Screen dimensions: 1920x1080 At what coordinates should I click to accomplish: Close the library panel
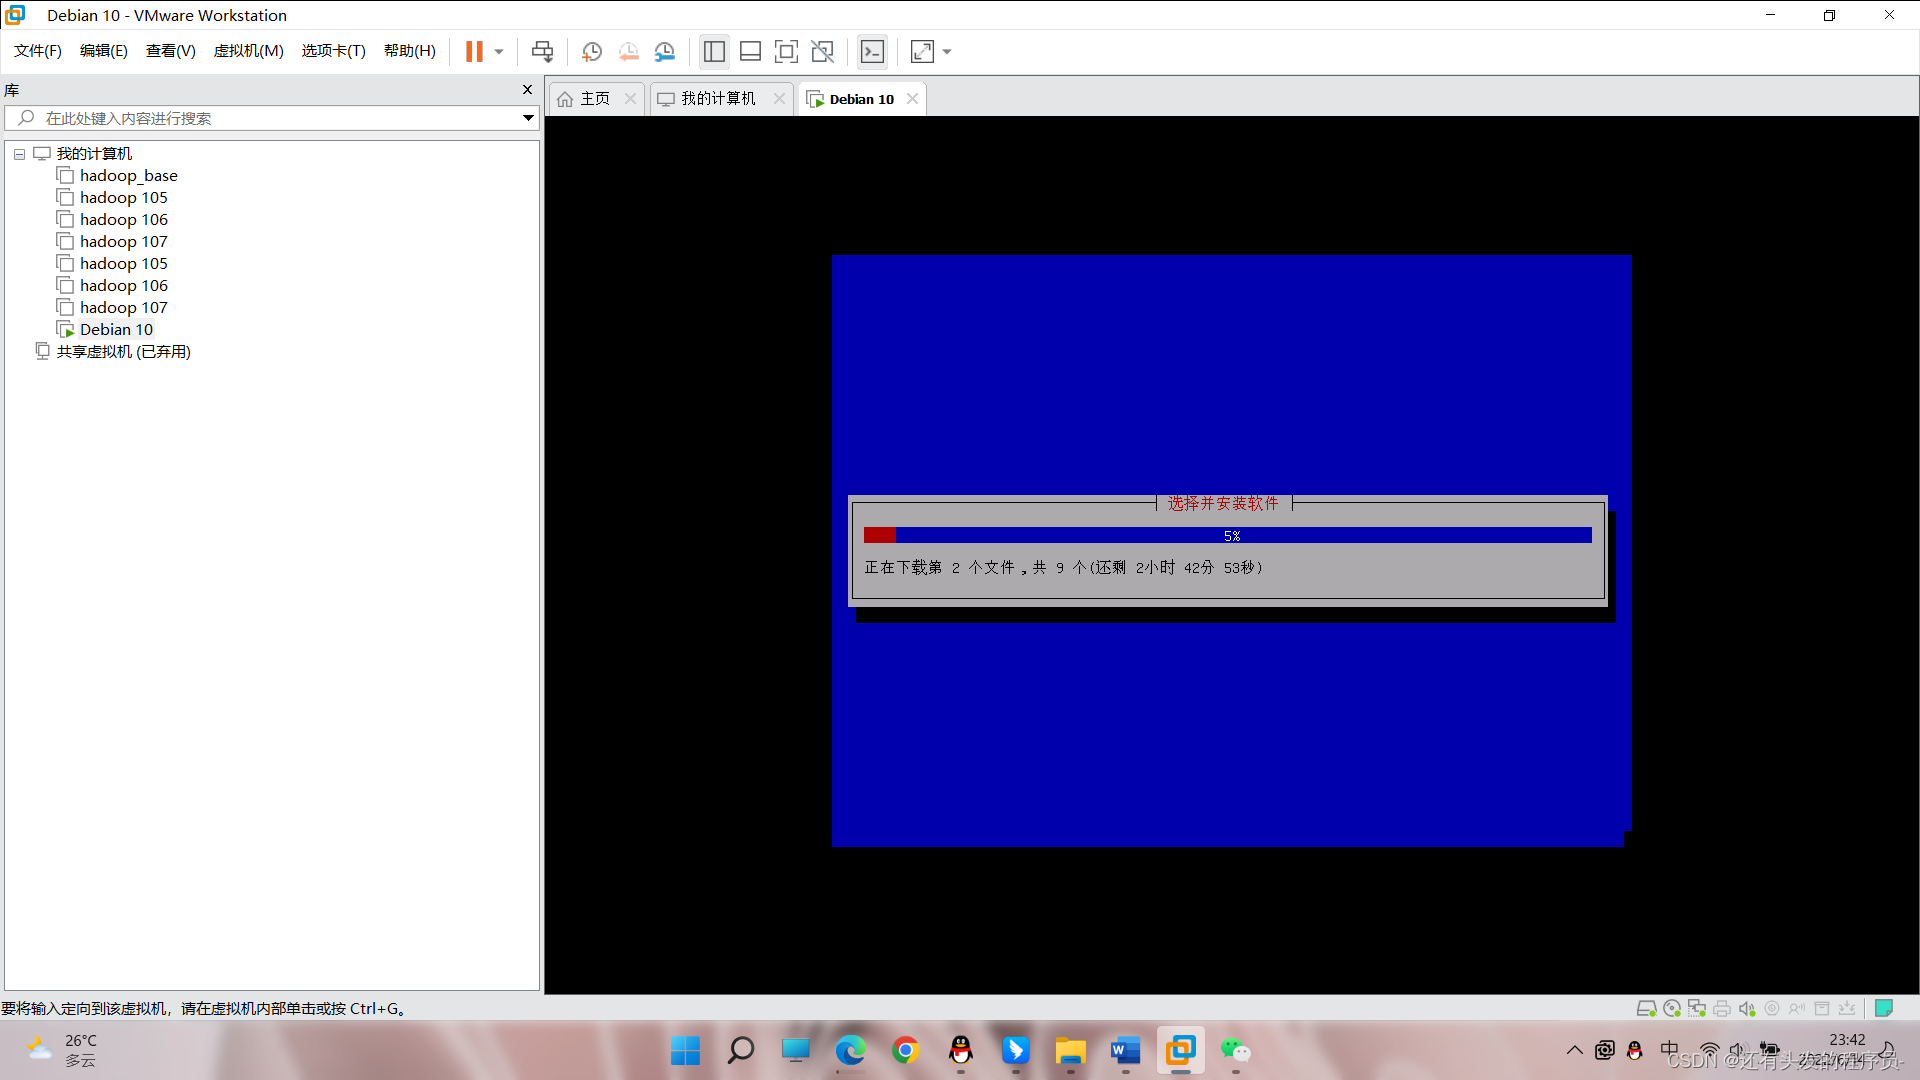click(527, 90)
